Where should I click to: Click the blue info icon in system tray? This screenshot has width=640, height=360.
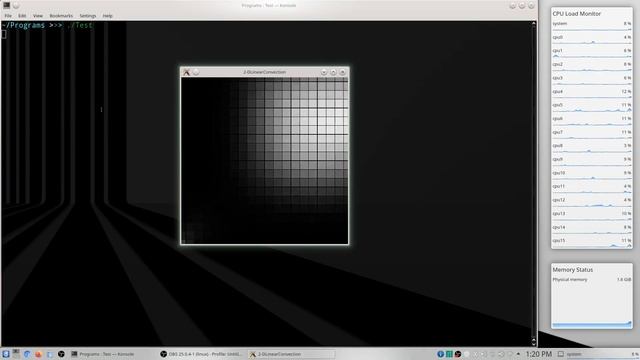[440, 354]
